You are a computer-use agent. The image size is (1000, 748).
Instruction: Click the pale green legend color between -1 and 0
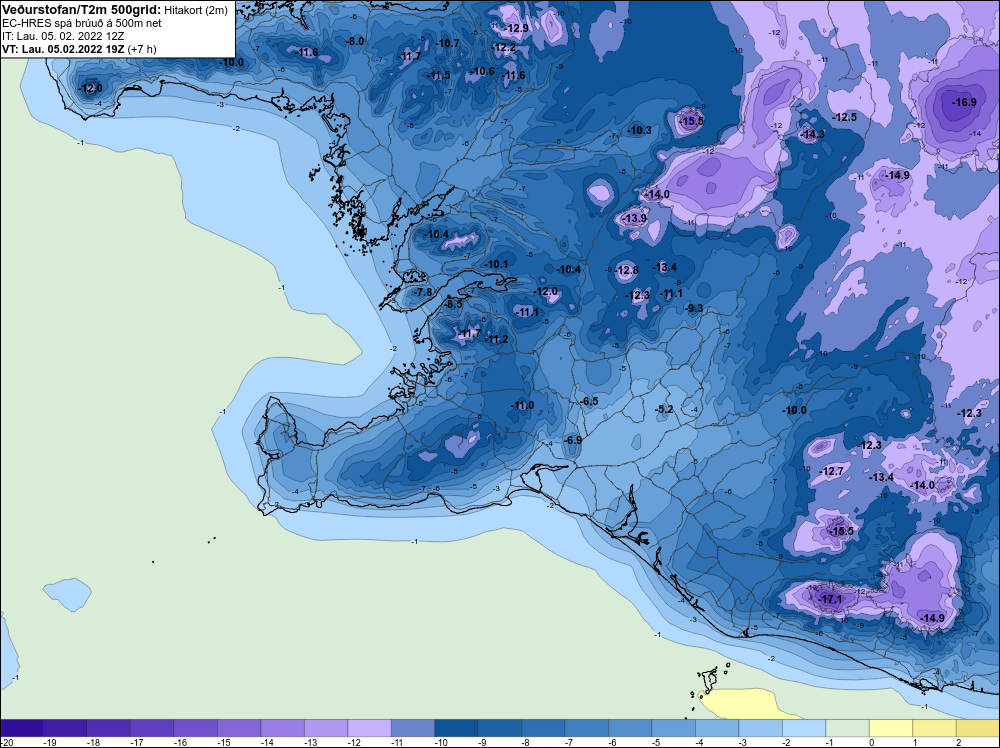point(848,728)
